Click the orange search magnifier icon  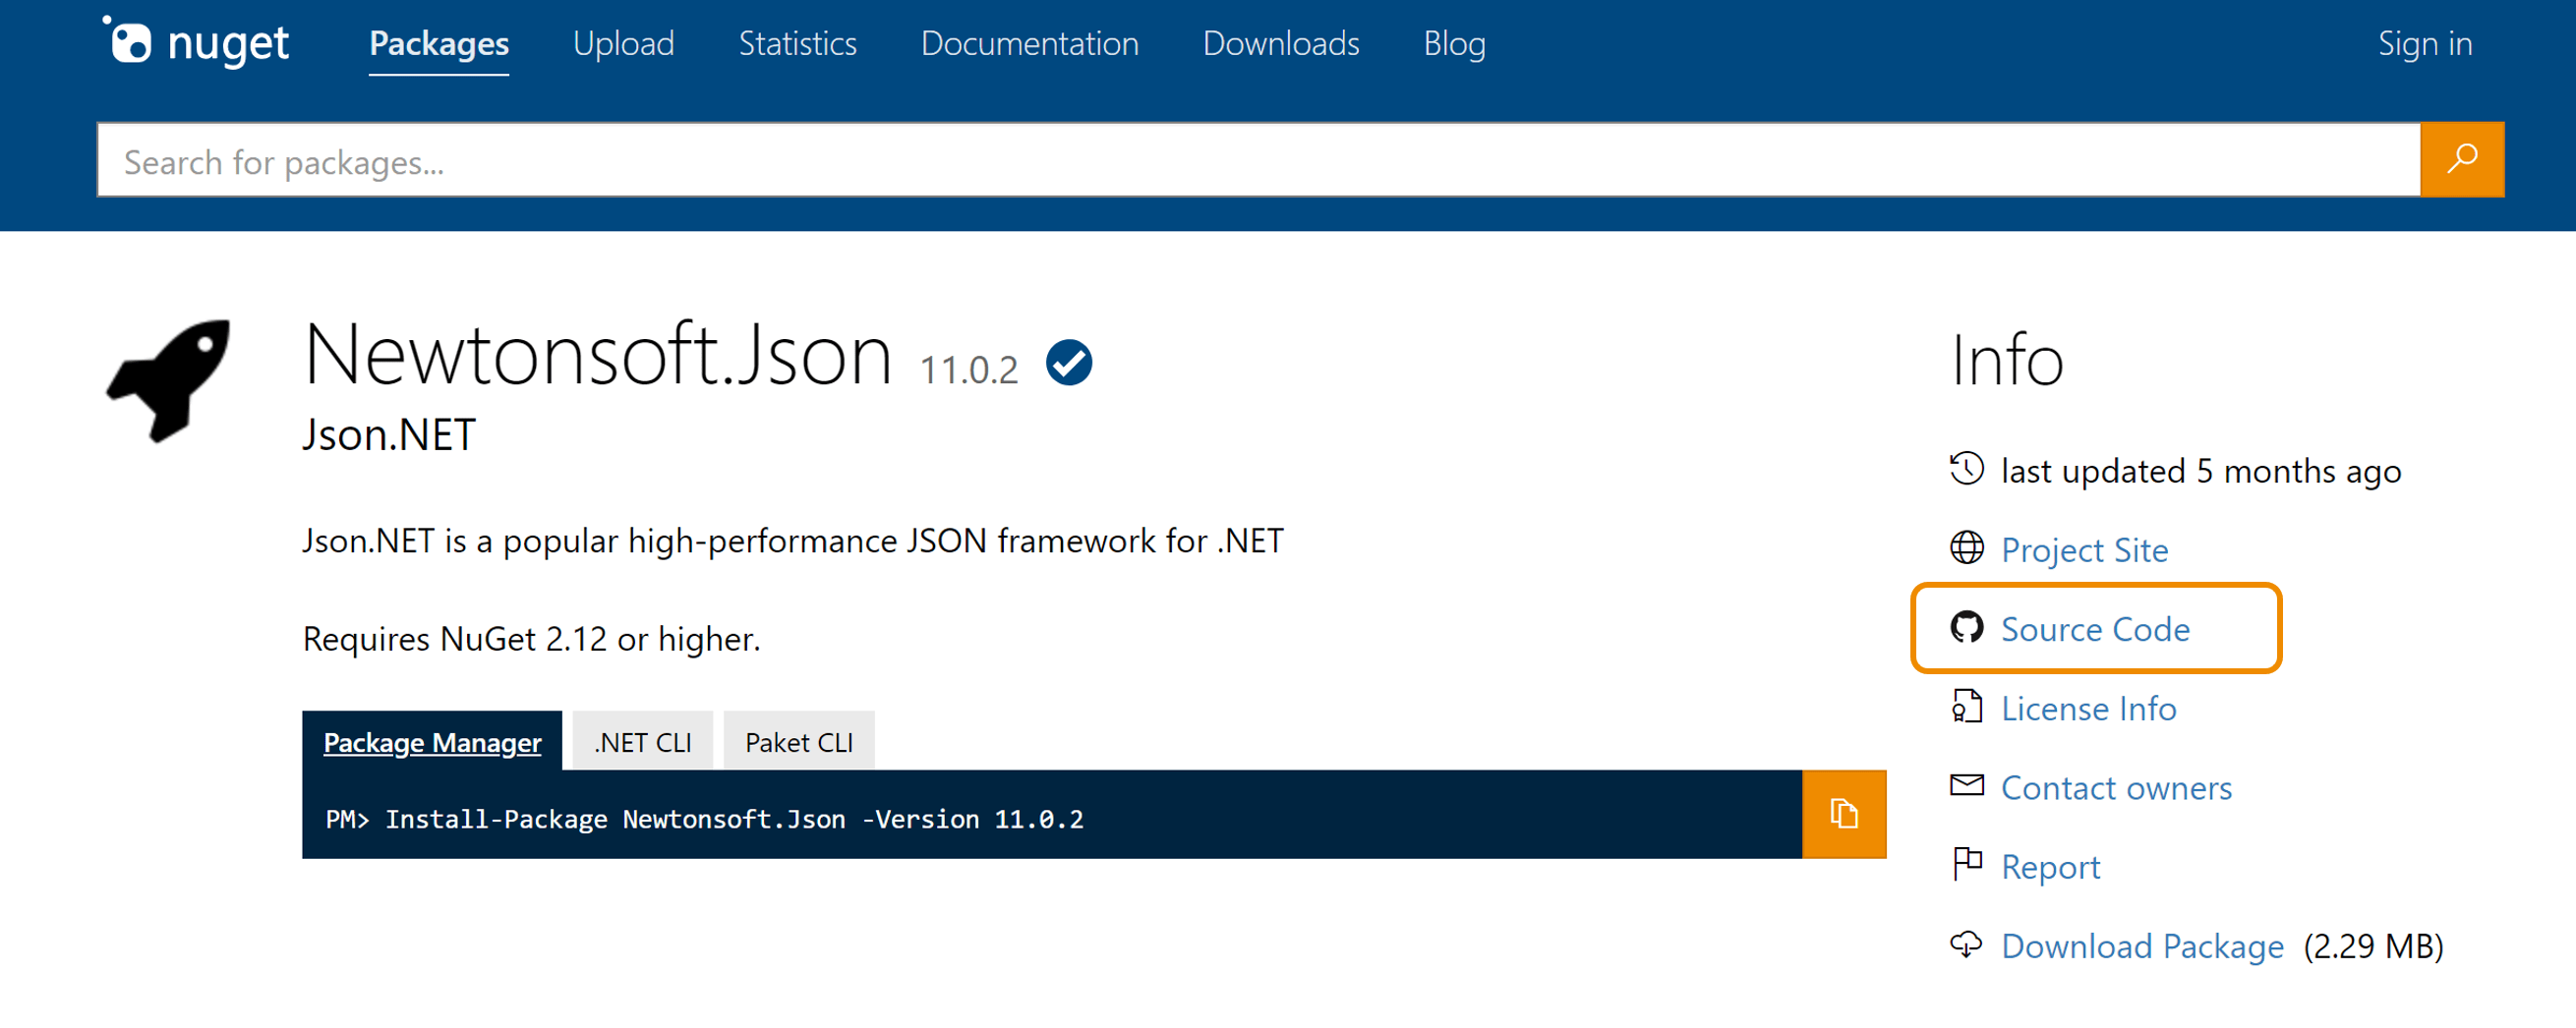coord(2462,159)
